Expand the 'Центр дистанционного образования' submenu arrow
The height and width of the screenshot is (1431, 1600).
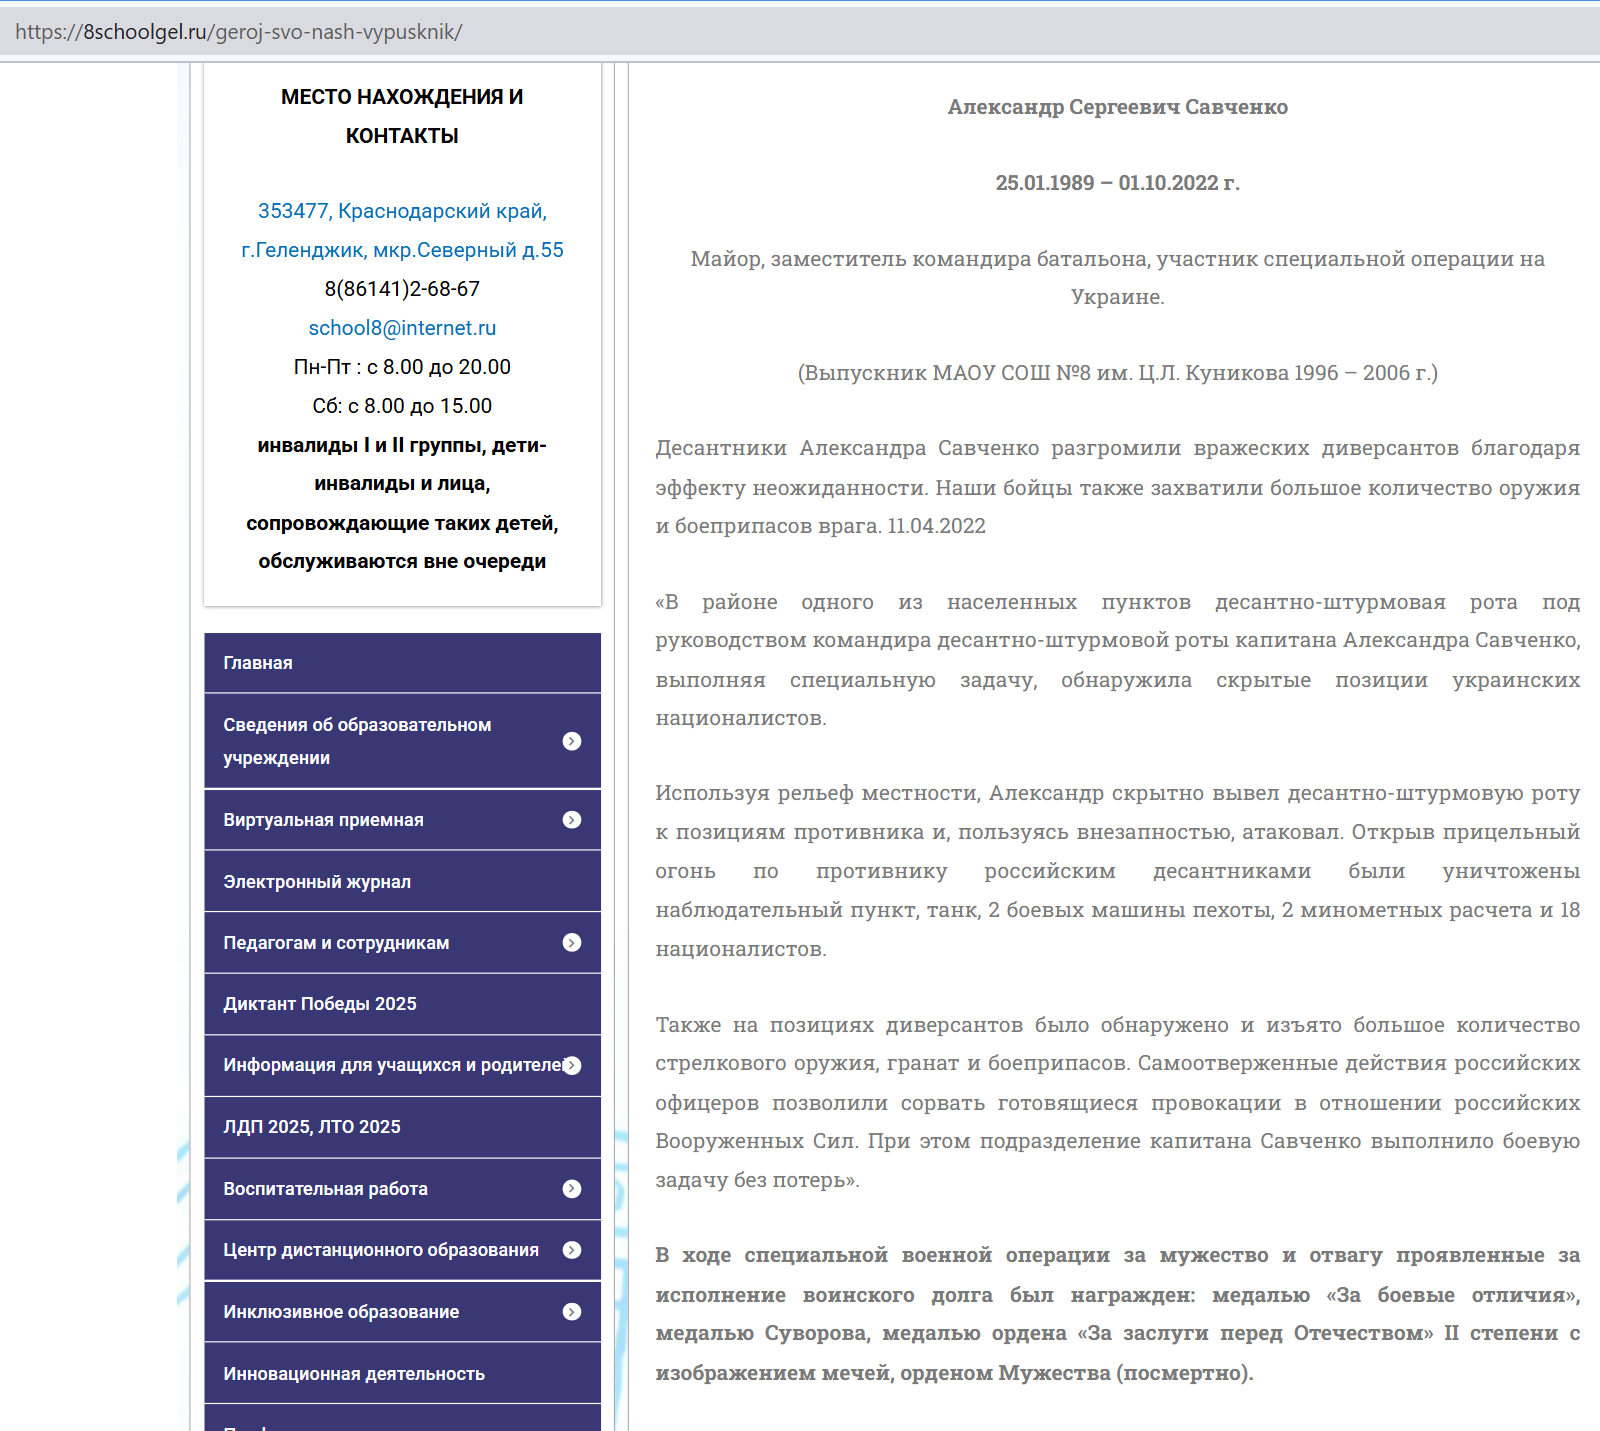pyautogui.click(x=572, y=1250)
